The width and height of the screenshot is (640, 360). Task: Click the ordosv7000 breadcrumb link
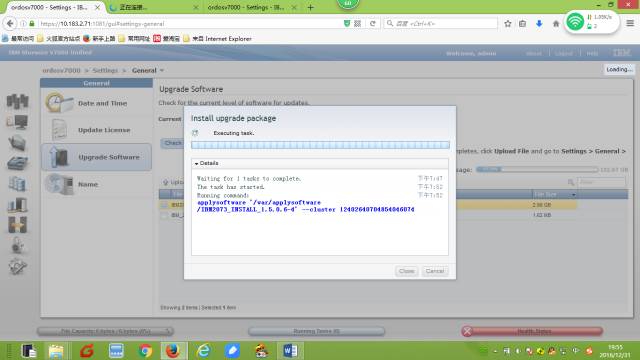(61, 70)
